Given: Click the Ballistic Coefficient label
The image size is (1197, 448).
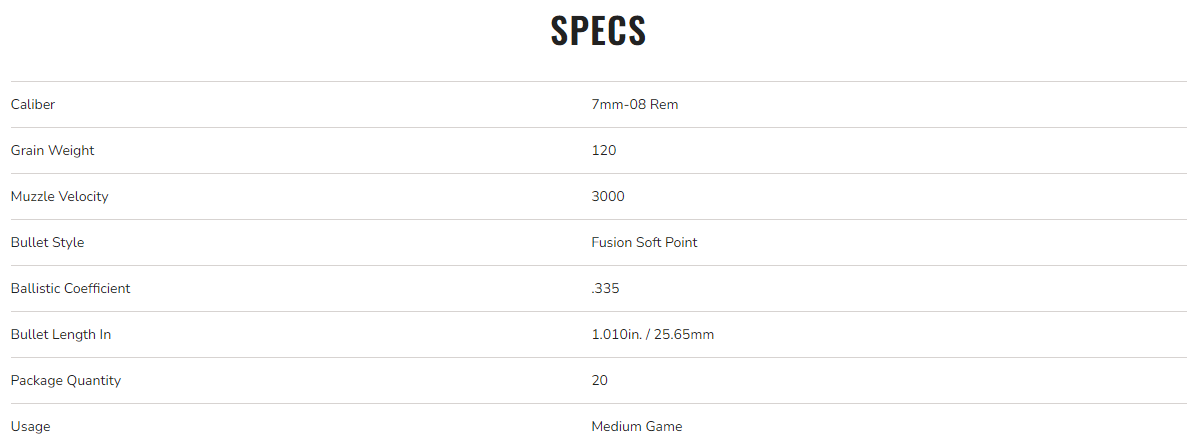Looking at the screenshot, I should [70, 288].
